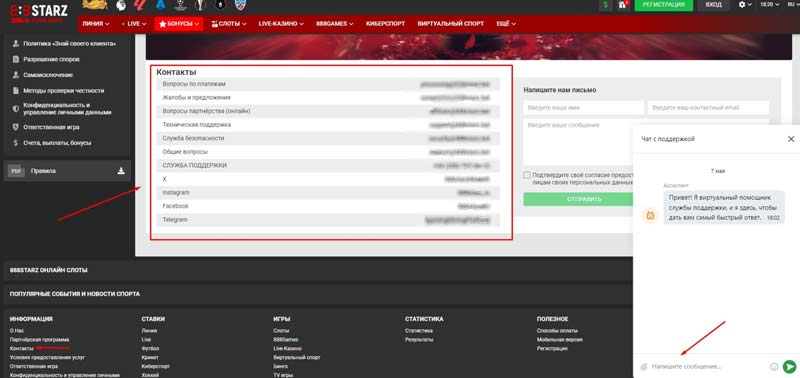This screenshot has width=800, height=378.
Task: Click the icon beside Методы проверки честности
Action: coord(16,91)
